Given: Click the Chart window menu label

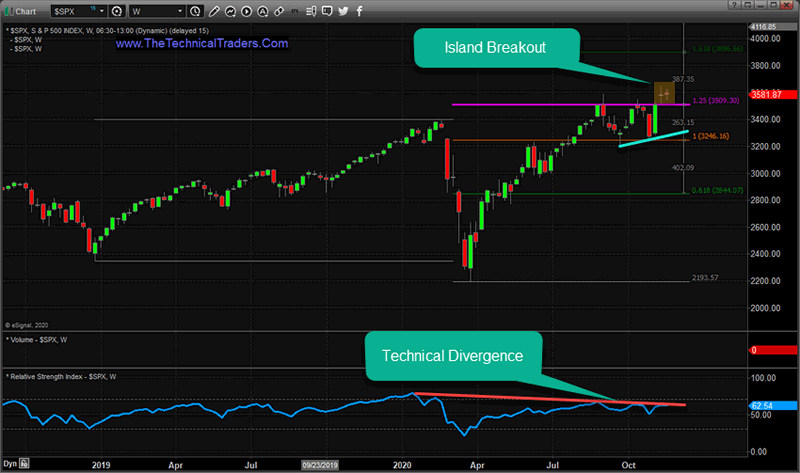Looking at the screenshot, I should pyautogui.click(x=22, y=11).
